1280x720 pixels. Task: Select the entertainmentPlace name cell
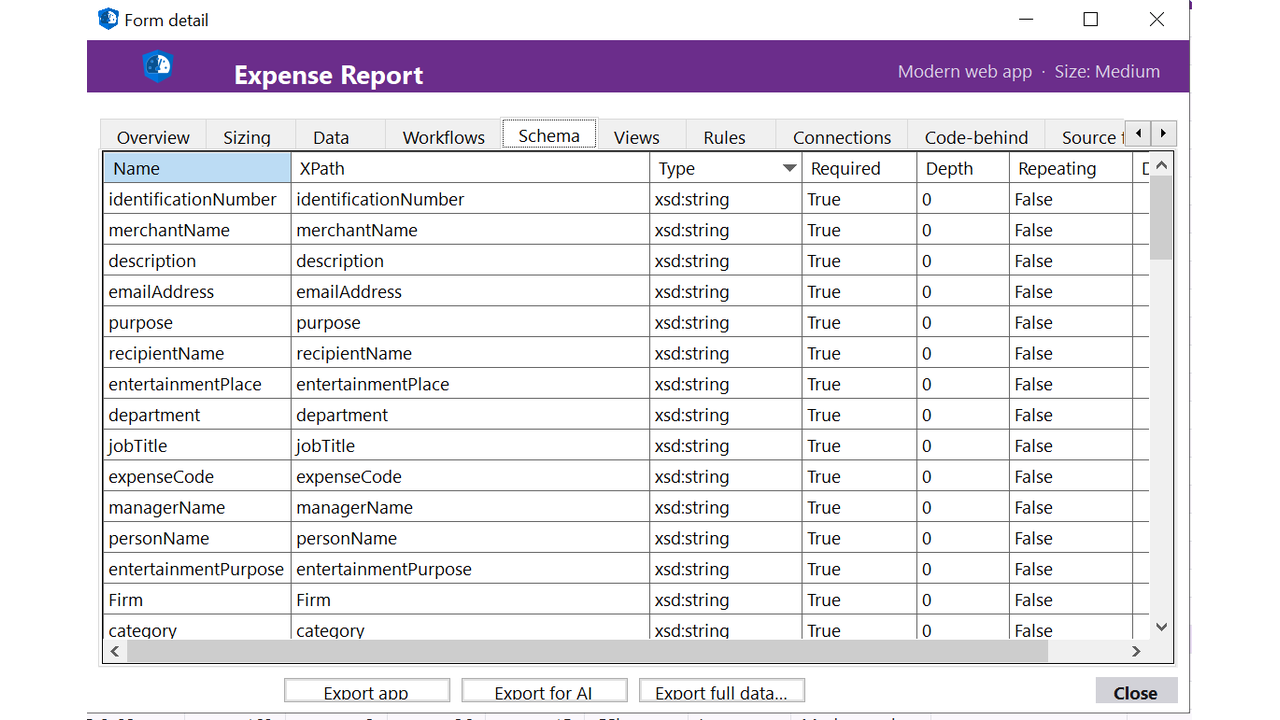[x=197, y=384]
